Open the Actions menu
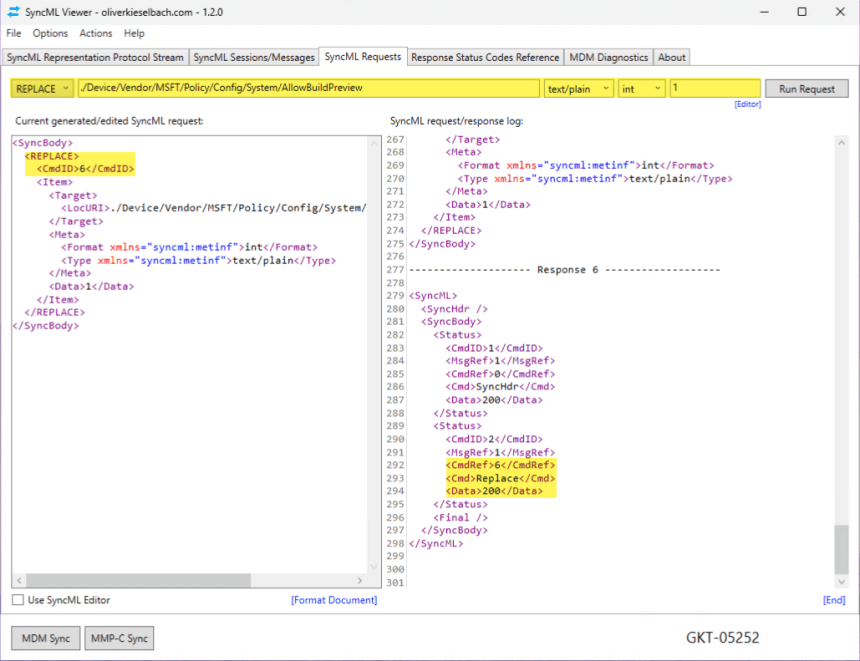The height and width of the screenshot is (661, 860). (x=96, y=33)
